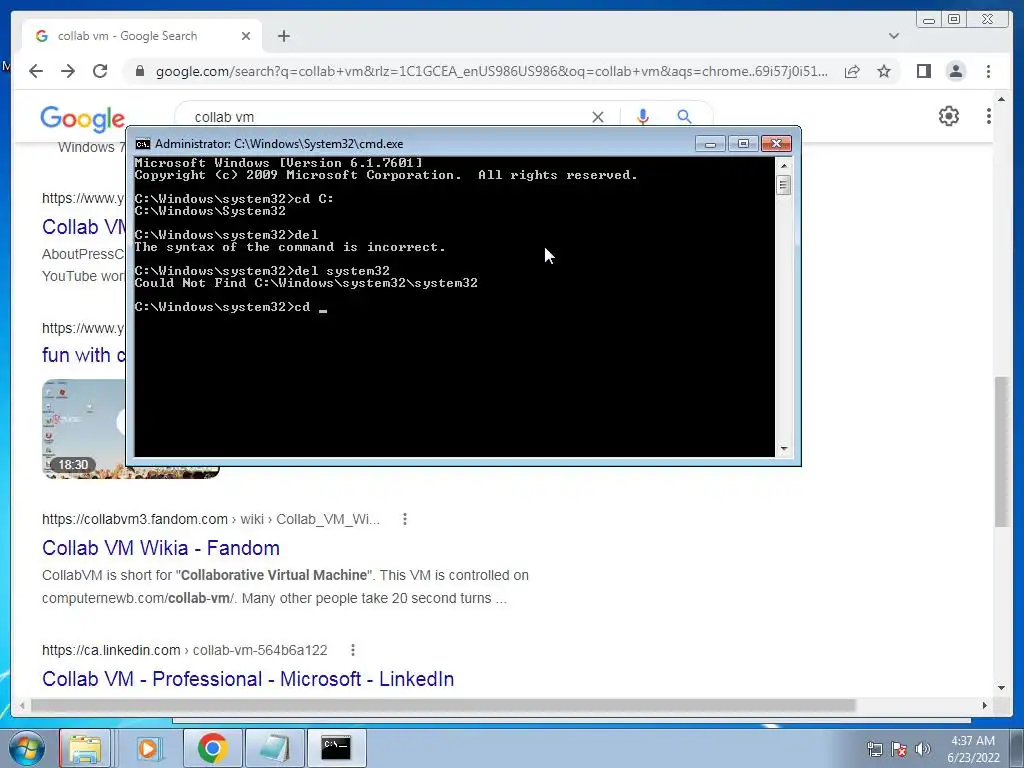Click cmd scrollbar up arrow
1024x768 pixels.
[x=784, y=166]
